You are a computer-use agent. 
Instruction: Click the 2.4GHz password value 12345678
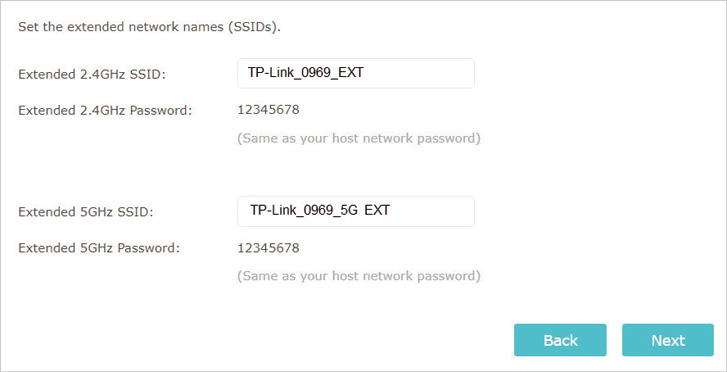point(268,110)
